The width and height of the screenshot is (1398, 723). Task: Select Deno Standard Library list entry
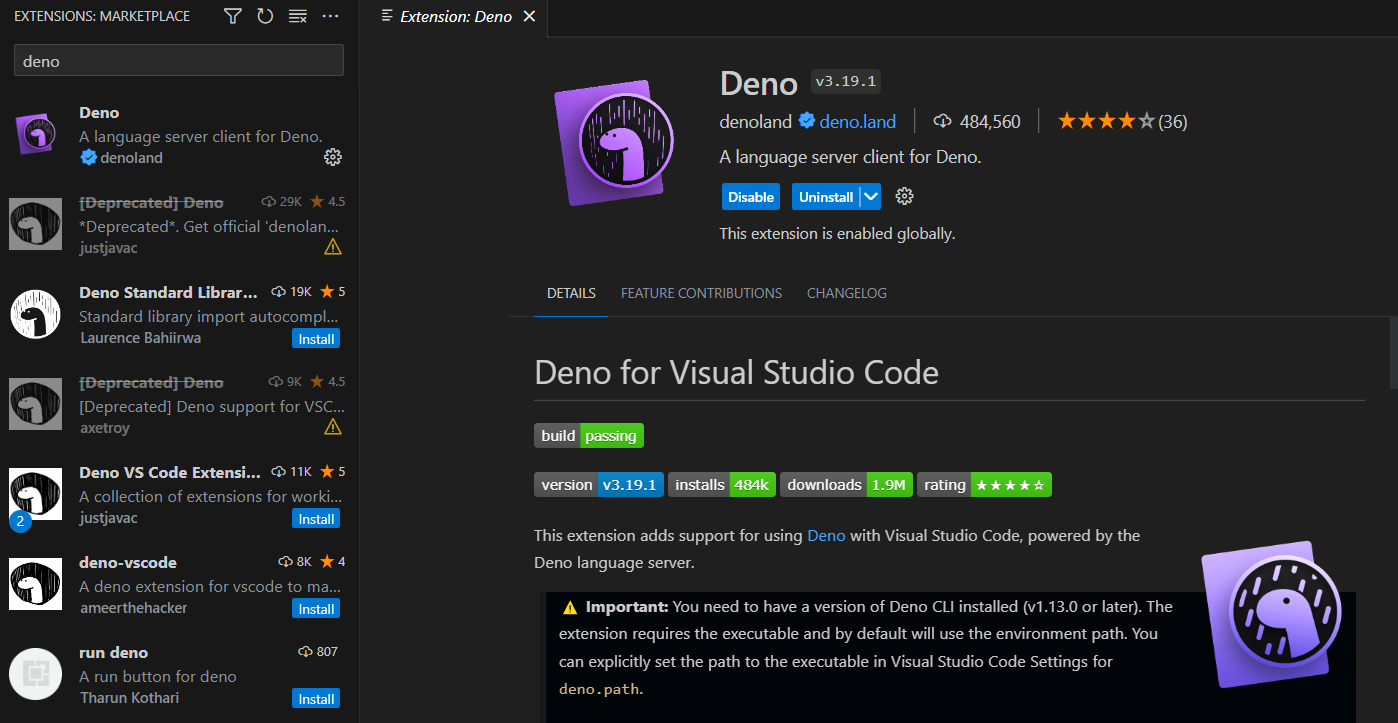(x=179, y=315)
